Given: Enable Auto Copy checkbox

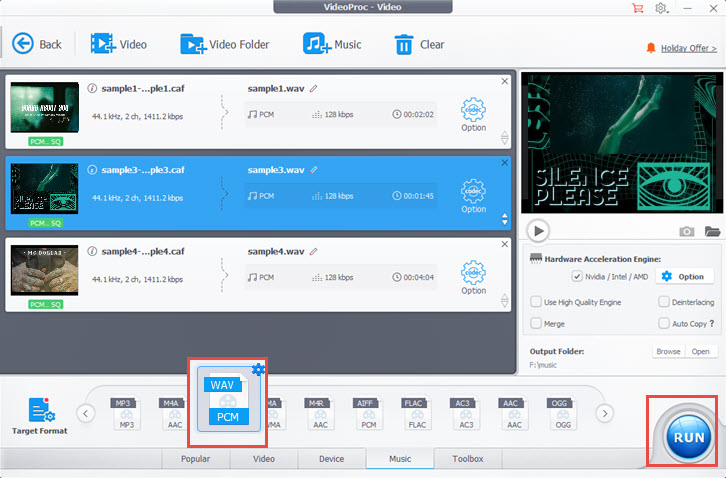Looking at the screenshot, I should tap(663, 323).
